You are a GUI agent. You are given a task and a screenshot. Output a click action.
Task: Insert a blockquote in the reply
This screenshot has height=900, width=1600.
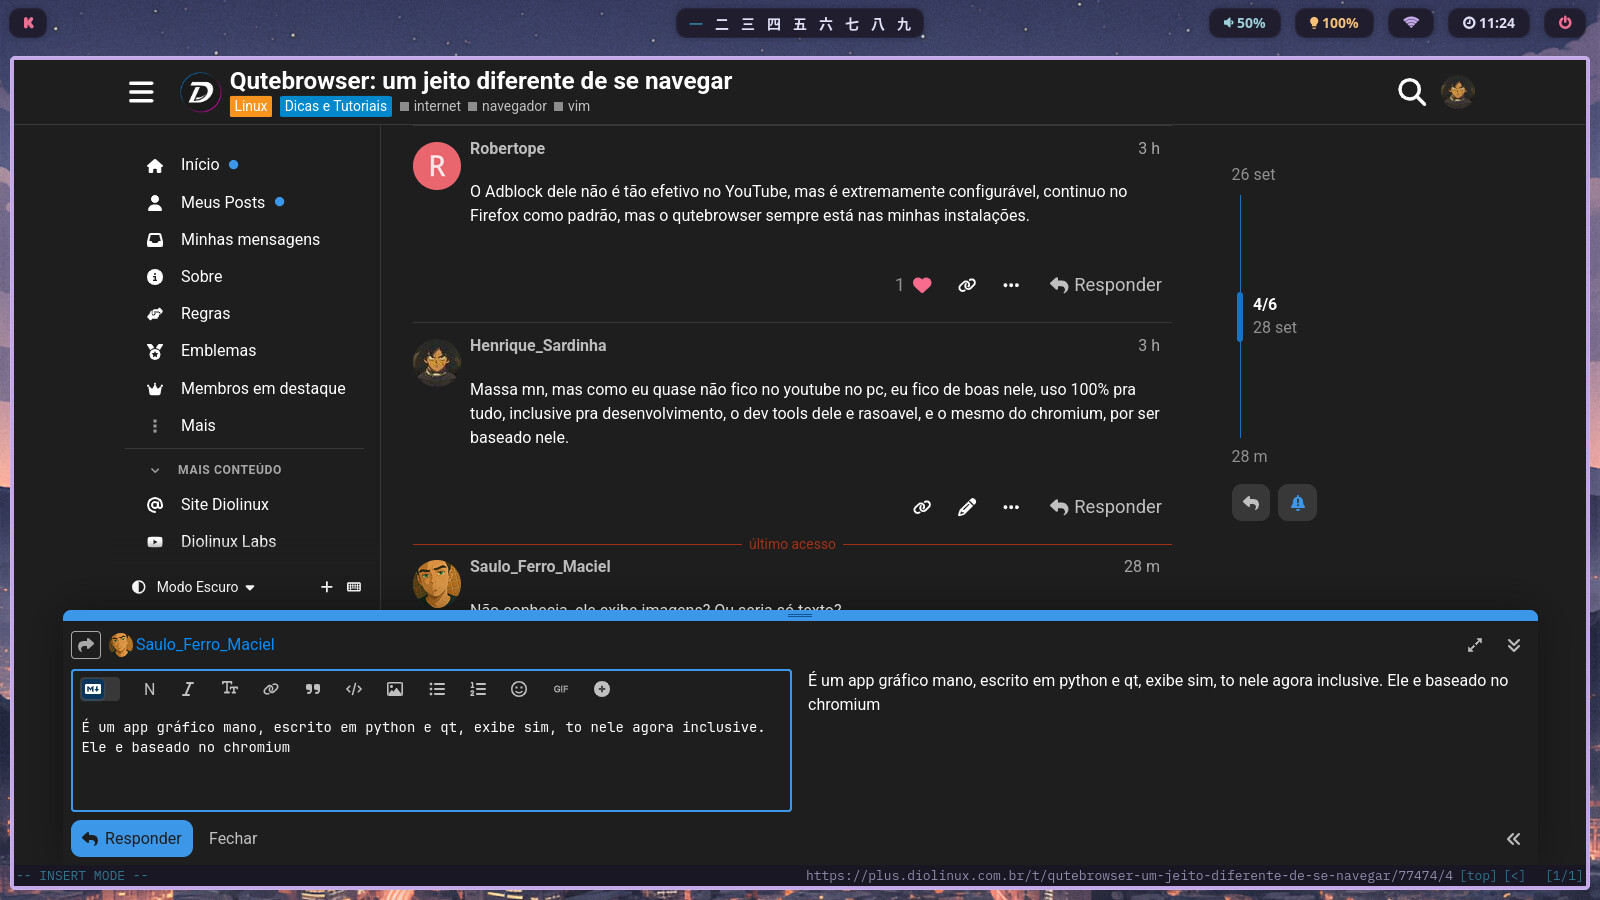[313, 689]
